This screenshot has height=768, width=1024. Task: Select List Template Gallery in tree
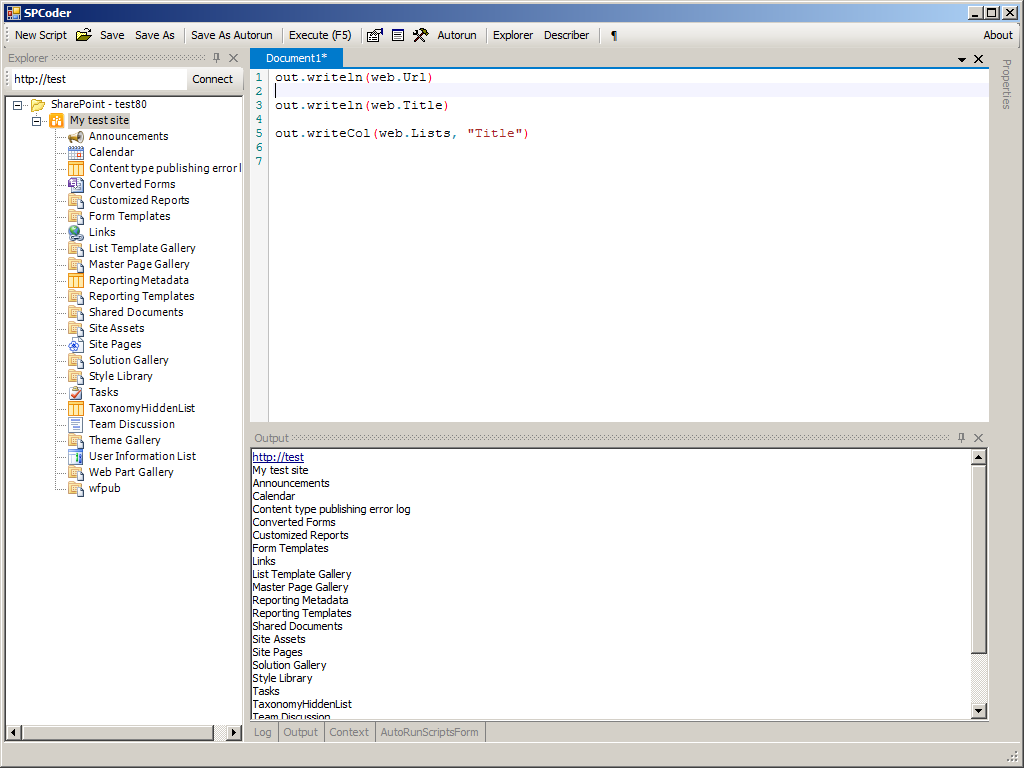pos(142,248)
